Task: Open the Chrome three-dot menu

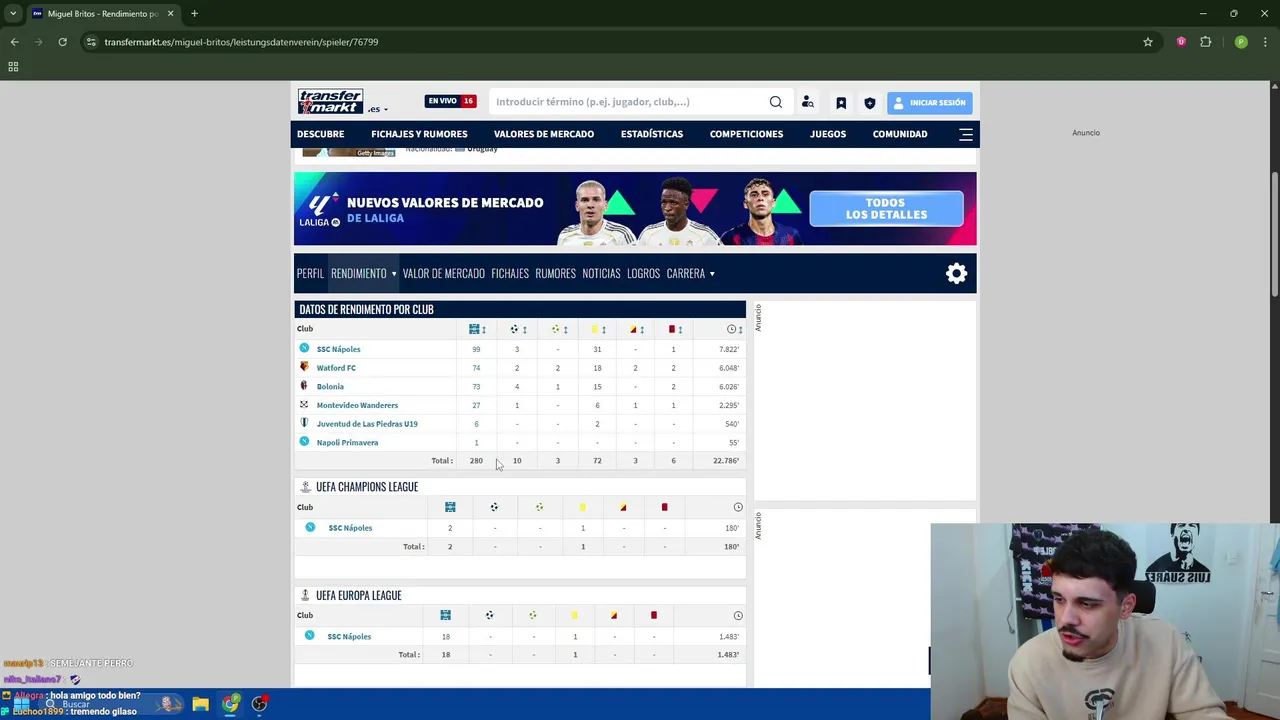Action: [x=1264, y=42]
